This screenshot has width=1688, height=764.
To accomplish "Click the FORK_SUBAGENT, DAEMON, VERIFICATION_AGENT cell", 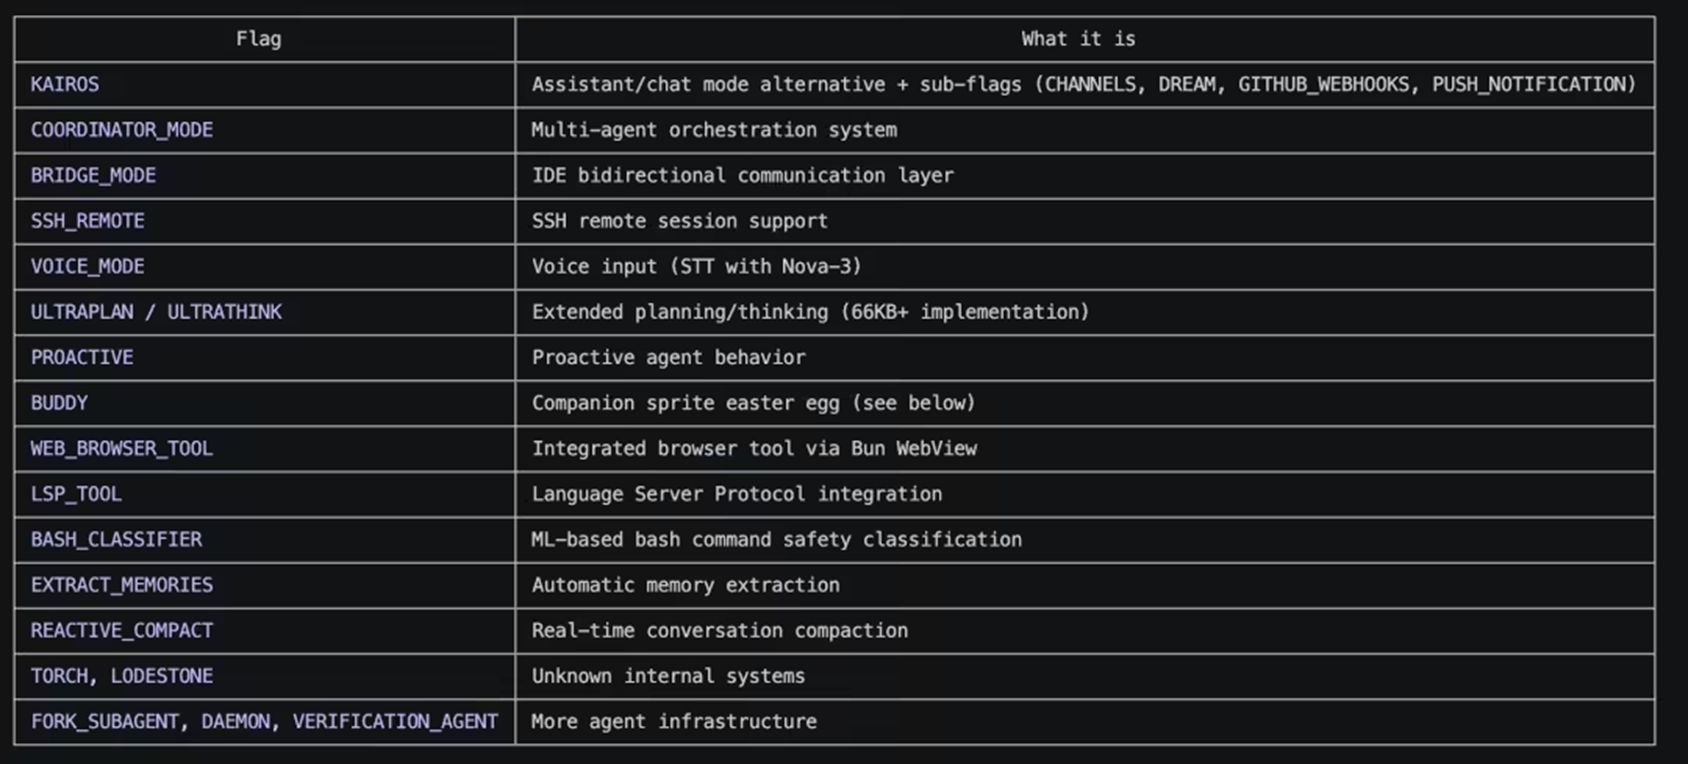I will [264, 722].
